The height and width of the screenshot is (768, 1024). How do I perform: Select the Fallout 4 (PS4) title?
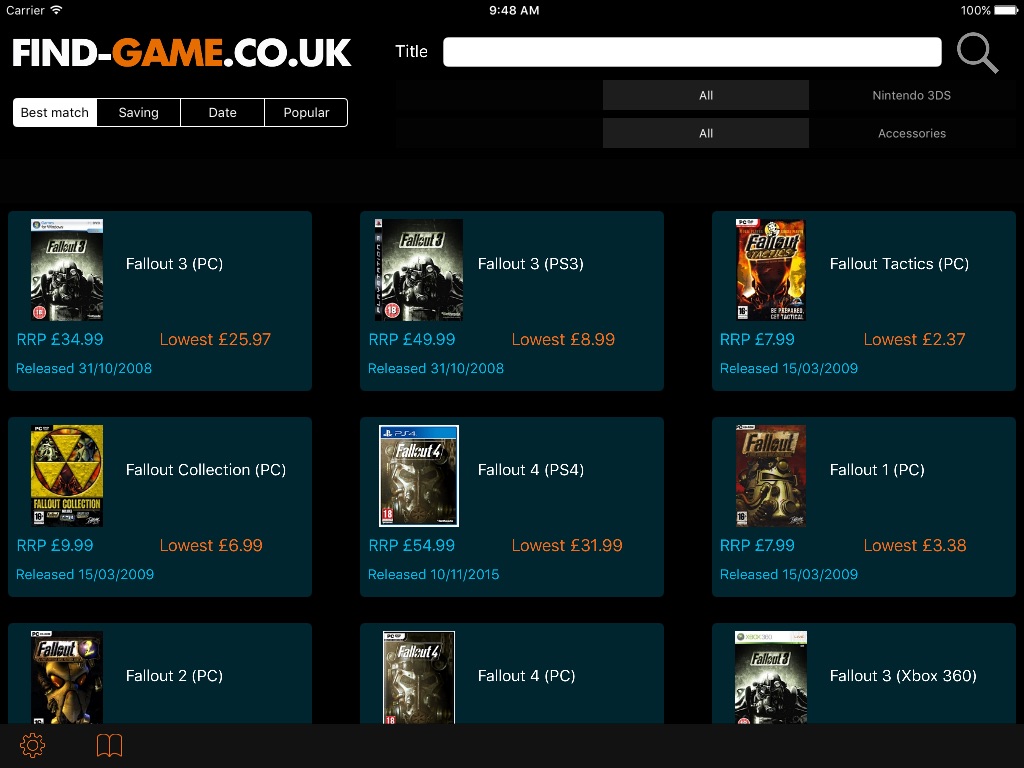(x=531, y=470)
